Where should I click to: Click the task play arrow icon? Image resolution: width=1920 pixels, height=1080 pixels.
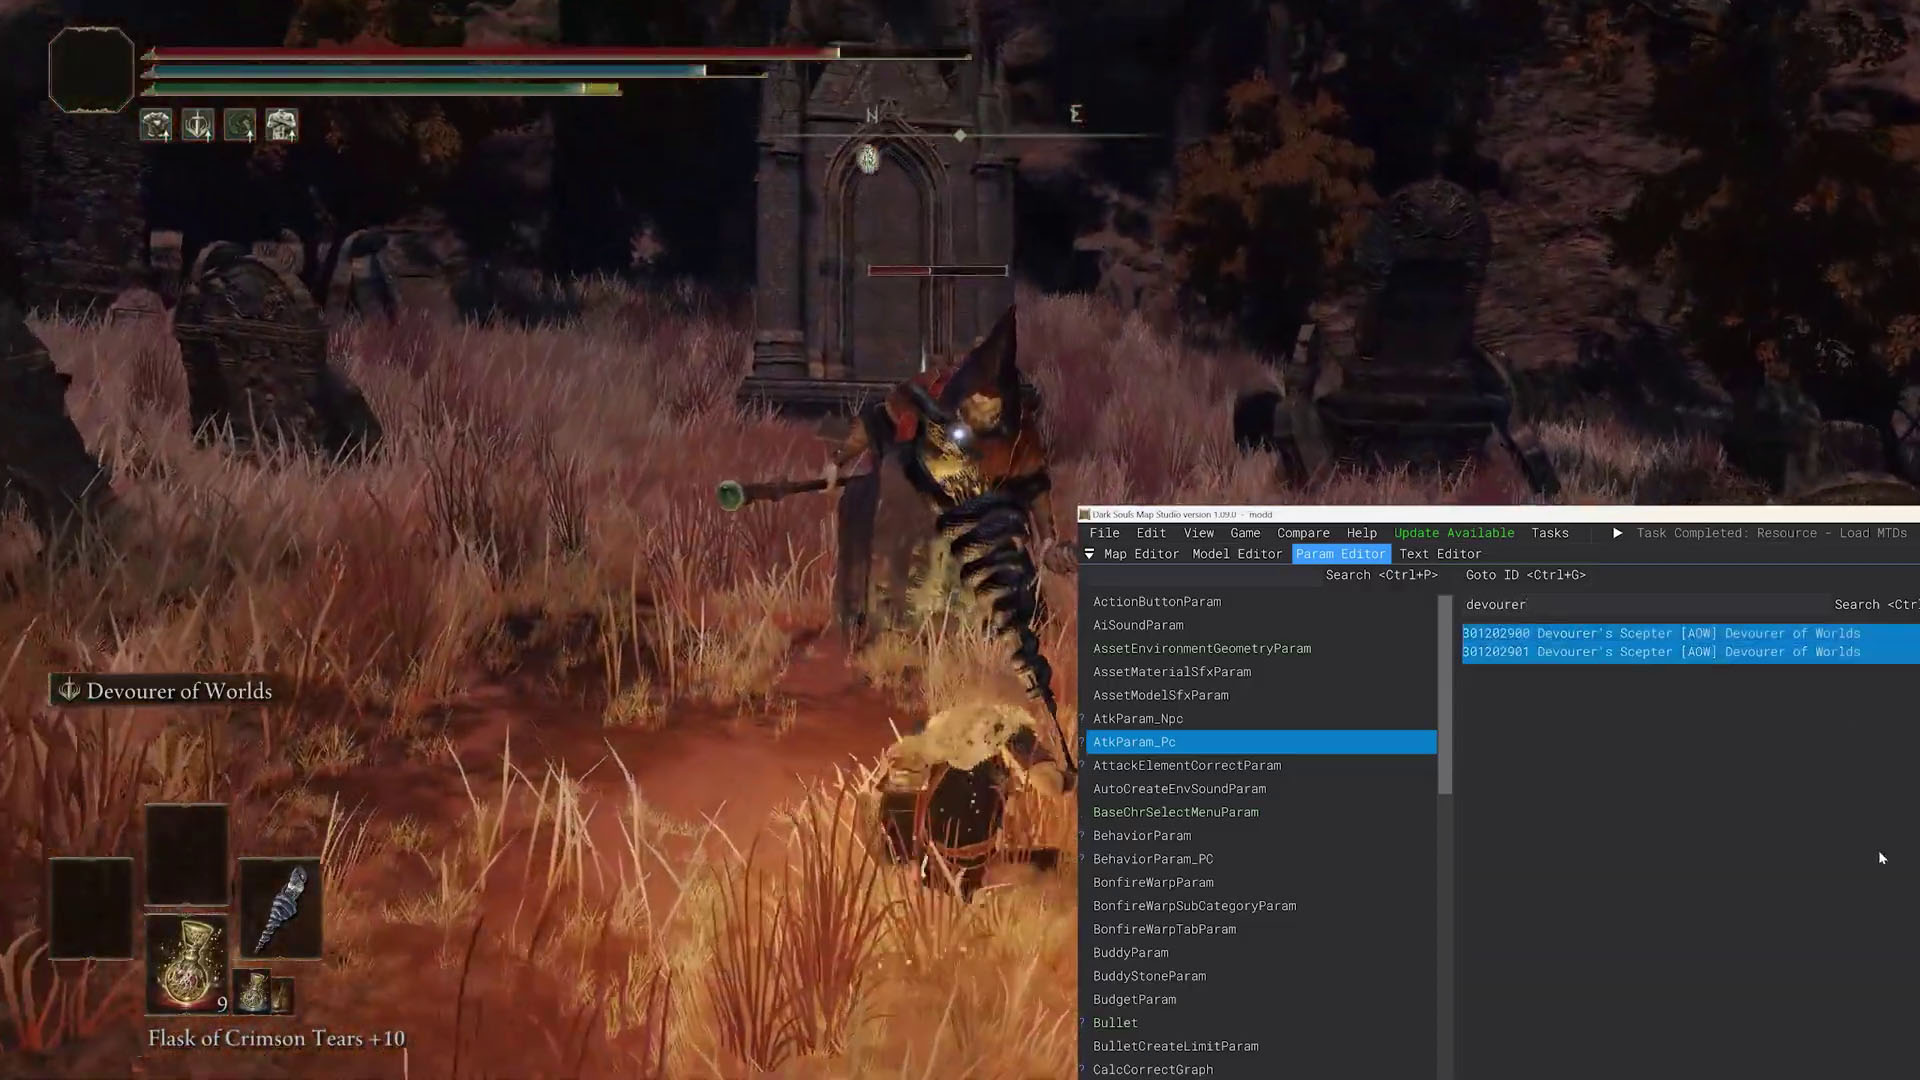[x=1617, y=533]
